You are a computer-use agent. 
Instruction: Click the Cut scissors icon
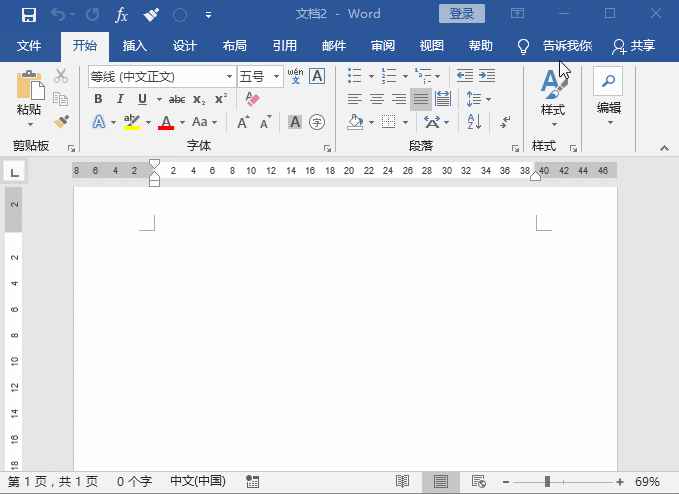tap(61, 76)
